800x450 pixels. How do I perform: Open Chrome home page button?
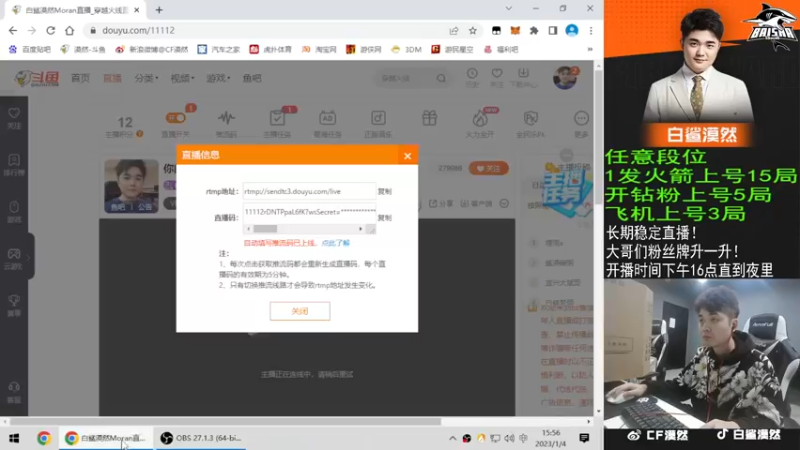pyautogui.click(x=69, y=31)
